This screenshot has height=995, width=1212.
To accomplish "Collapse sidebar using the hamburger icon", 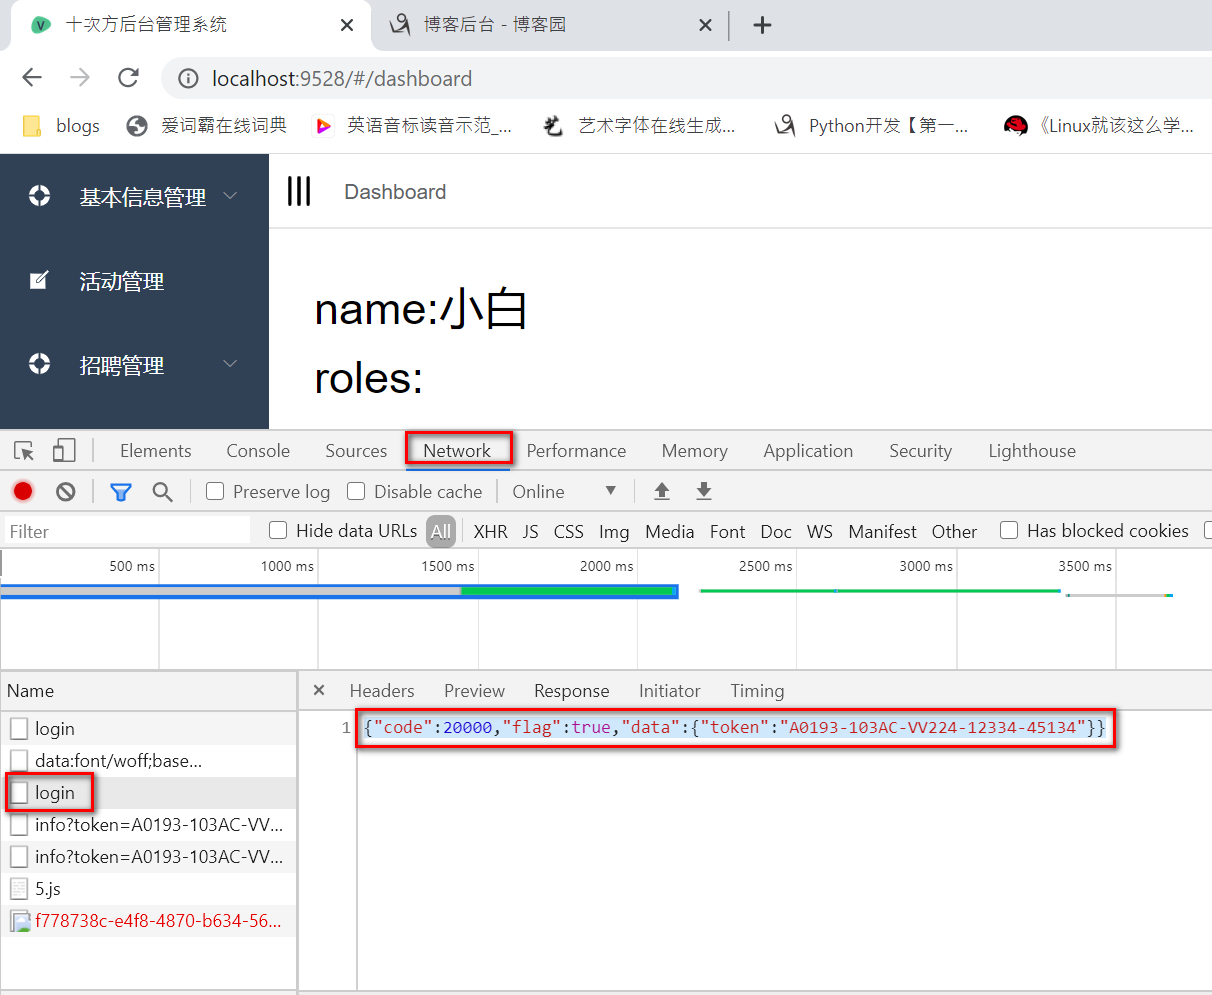I will [299, 191].
